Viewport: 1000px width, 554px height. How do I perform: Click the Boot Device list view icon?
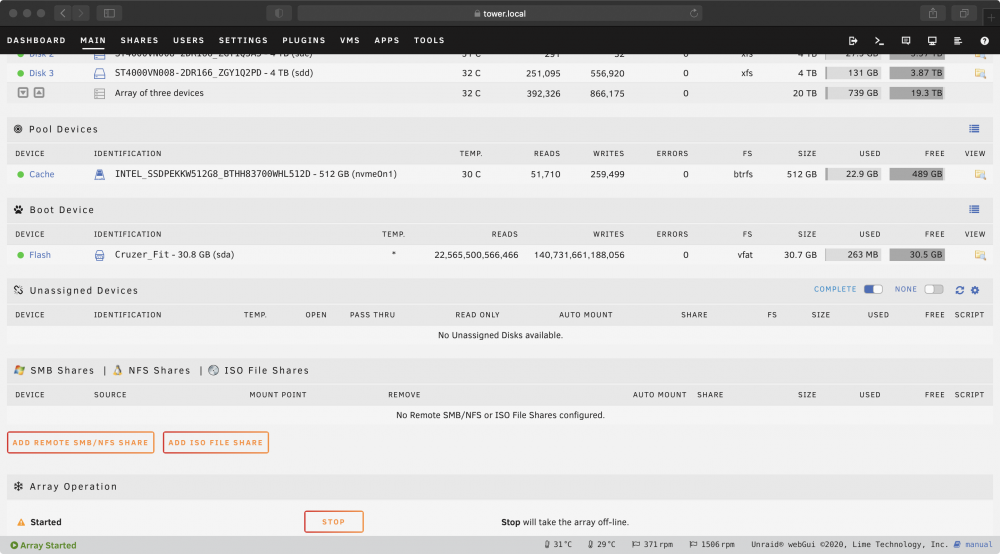974,209
